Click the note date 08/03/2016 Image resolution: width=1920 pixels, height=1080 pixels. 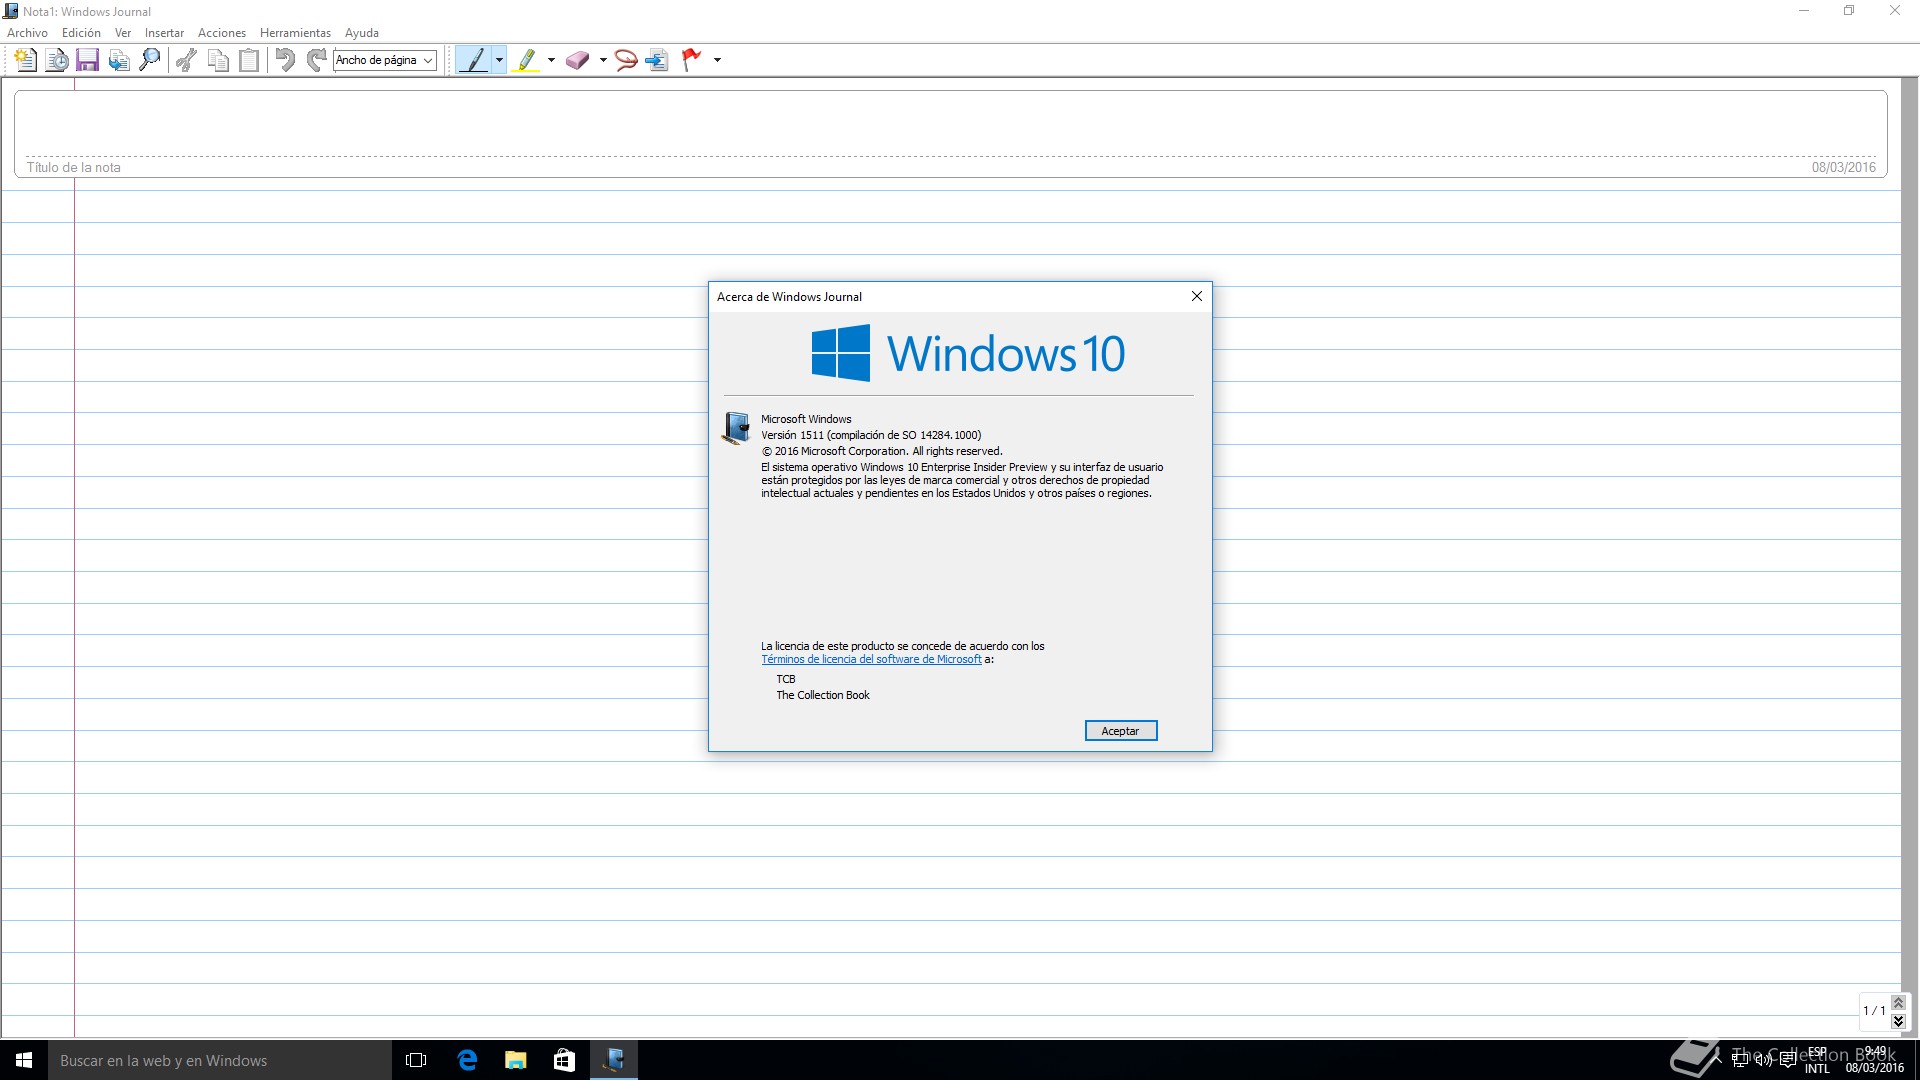[1843, 167]
